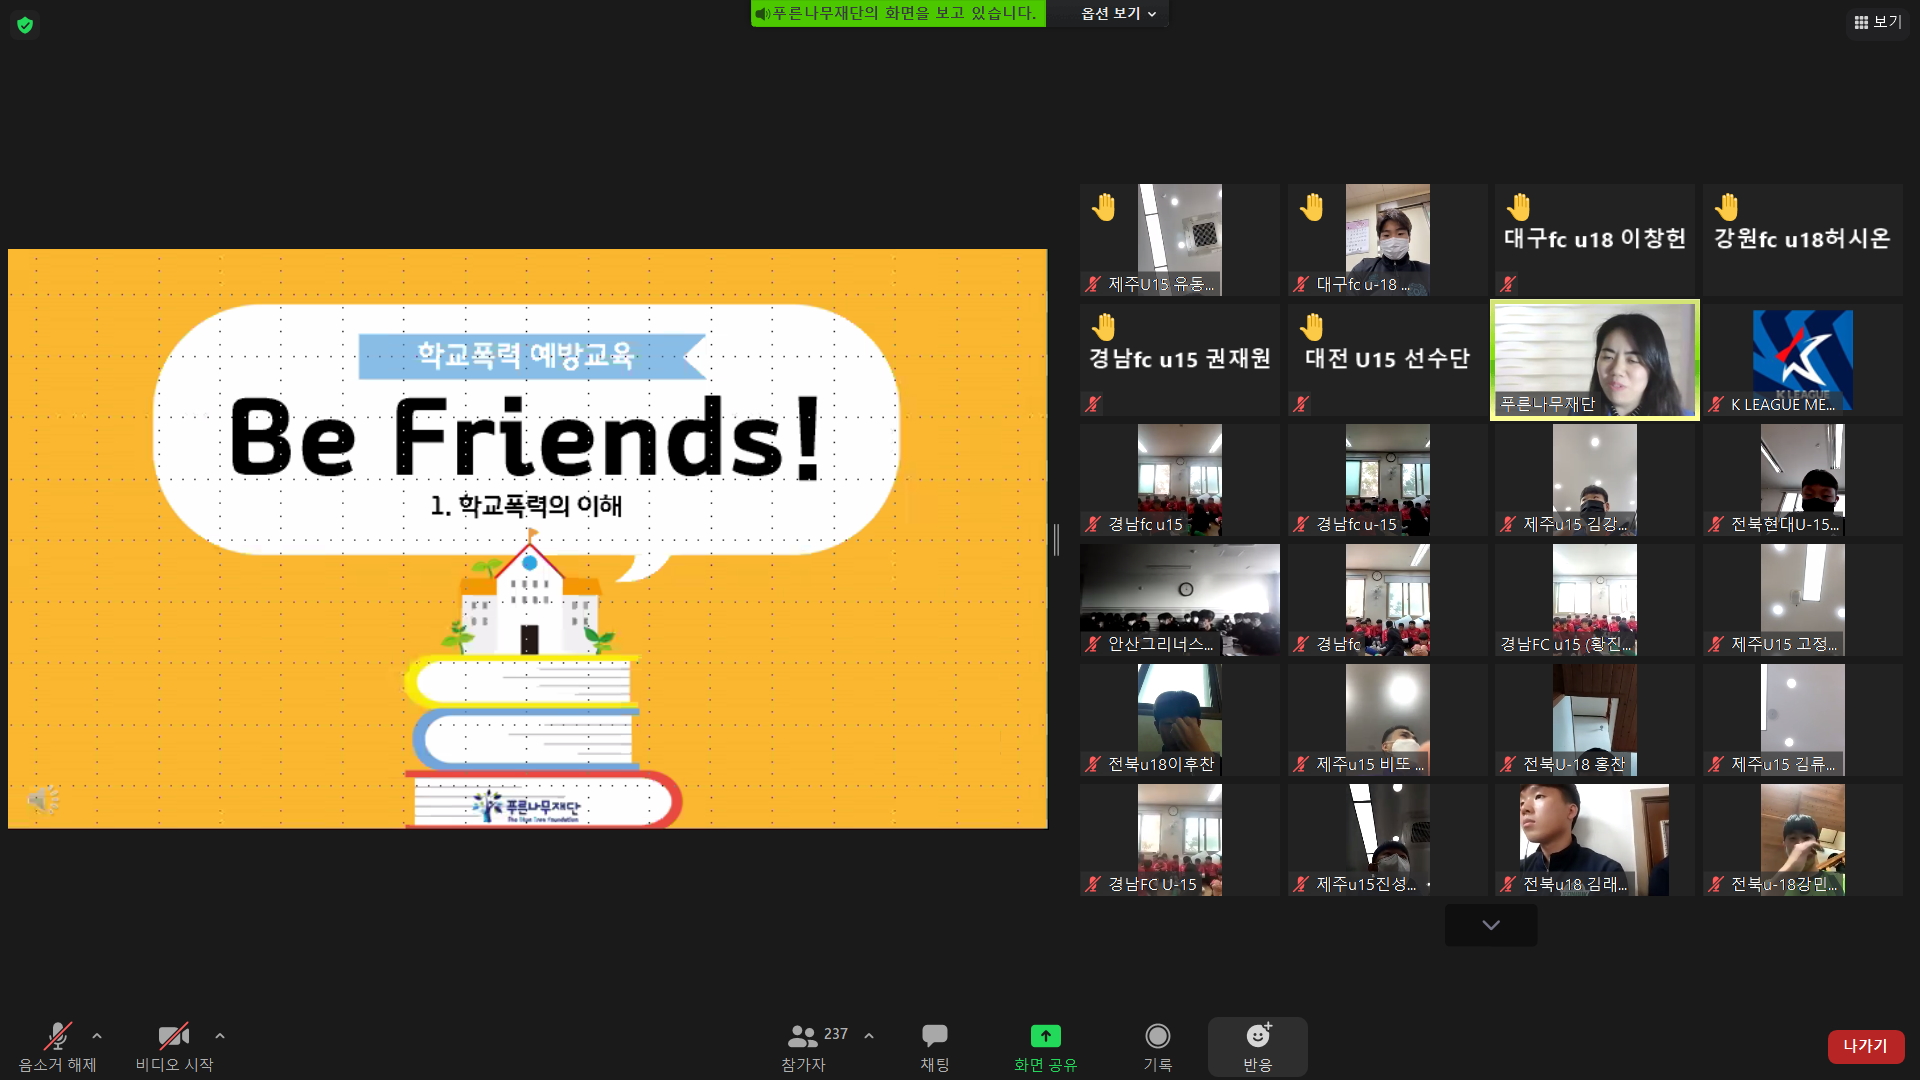Expand video options arrow beside camera
This screenshot has height=1080, width=1920.
[220, 1036]
